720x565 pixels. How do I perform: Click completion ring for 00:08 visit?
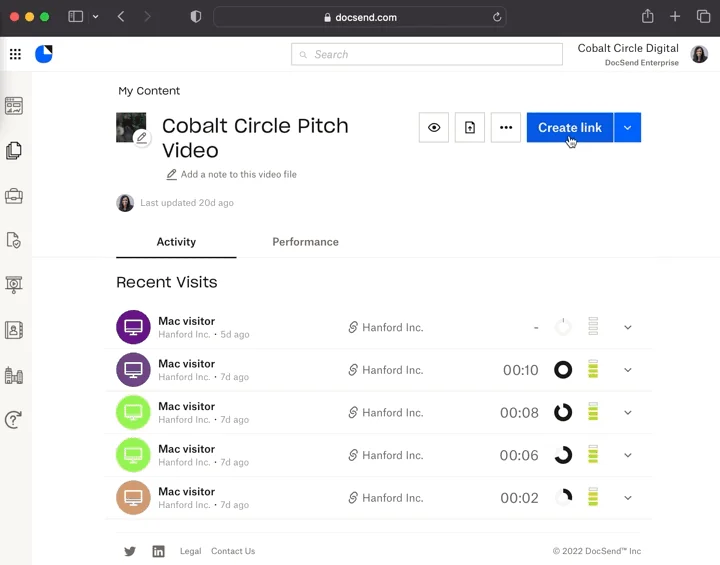pyautogui.click(x=563, y=412)
